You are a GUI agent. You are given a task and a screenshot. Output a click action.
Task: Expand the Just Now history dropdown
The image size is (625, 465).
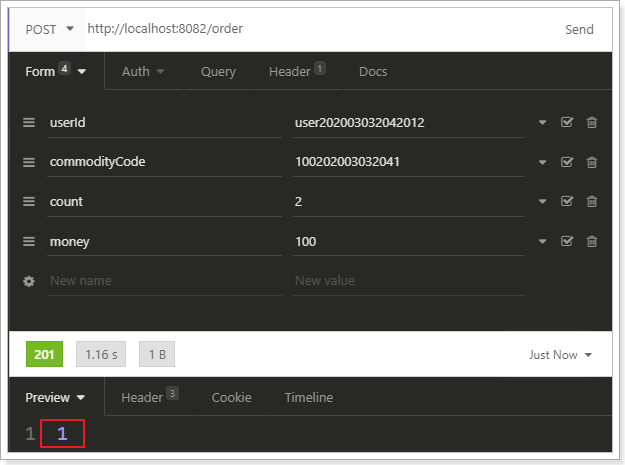coord(560,355)
